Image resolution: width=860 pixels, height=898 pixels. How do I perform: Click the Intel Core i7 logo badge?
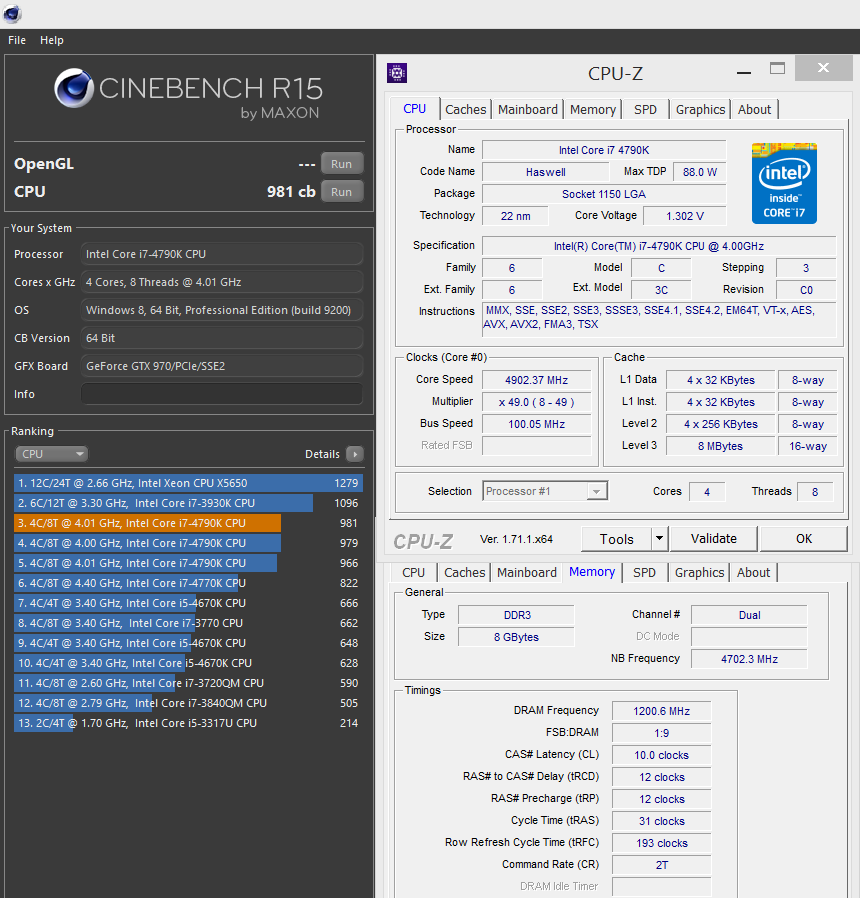[784, 183]
